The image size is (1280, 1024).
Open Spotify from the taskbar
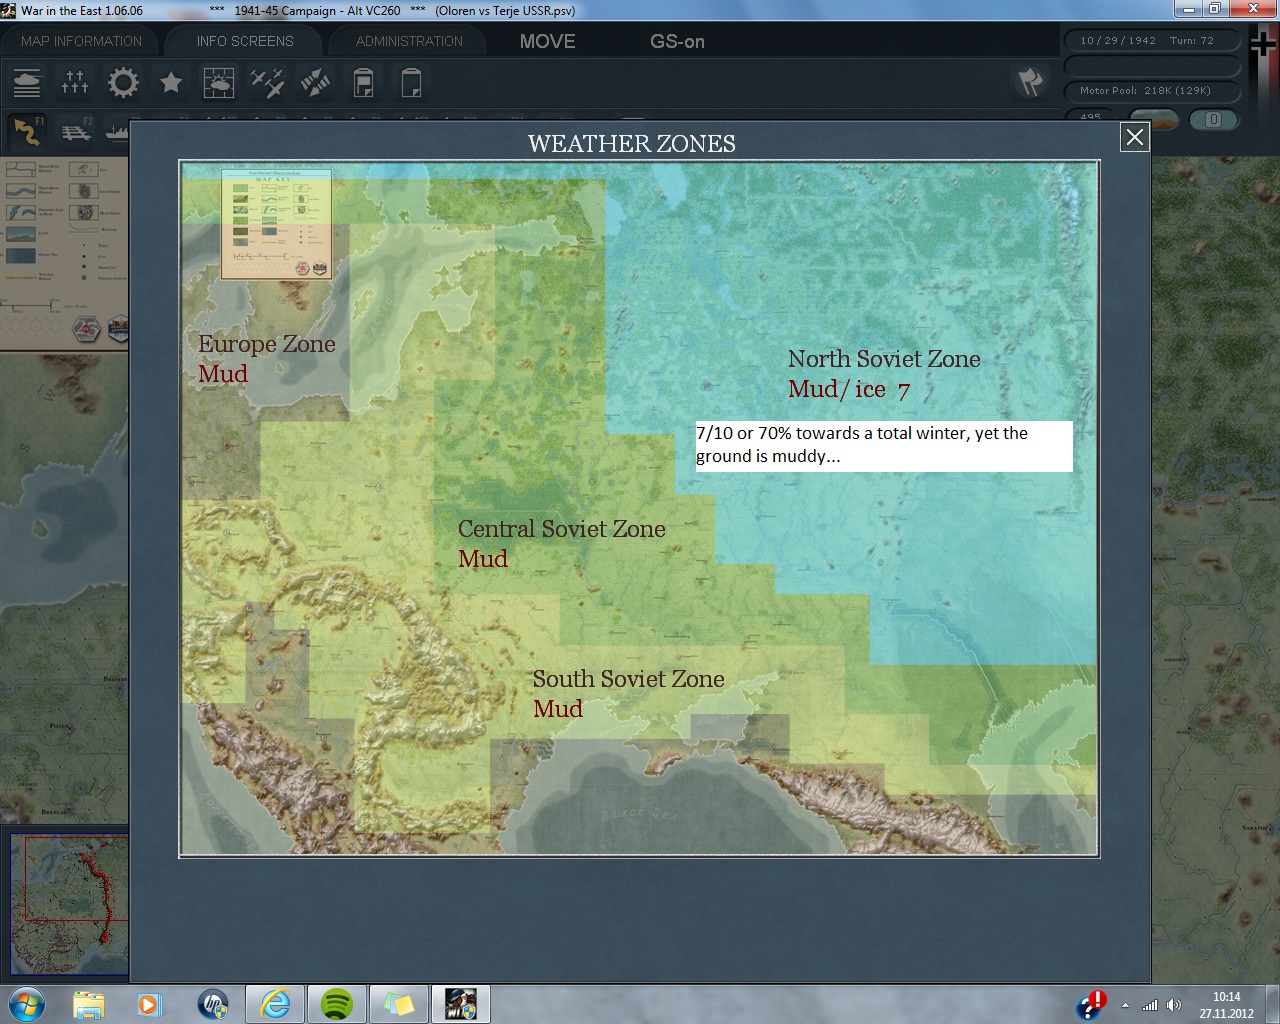click(x=337, y=1004)
